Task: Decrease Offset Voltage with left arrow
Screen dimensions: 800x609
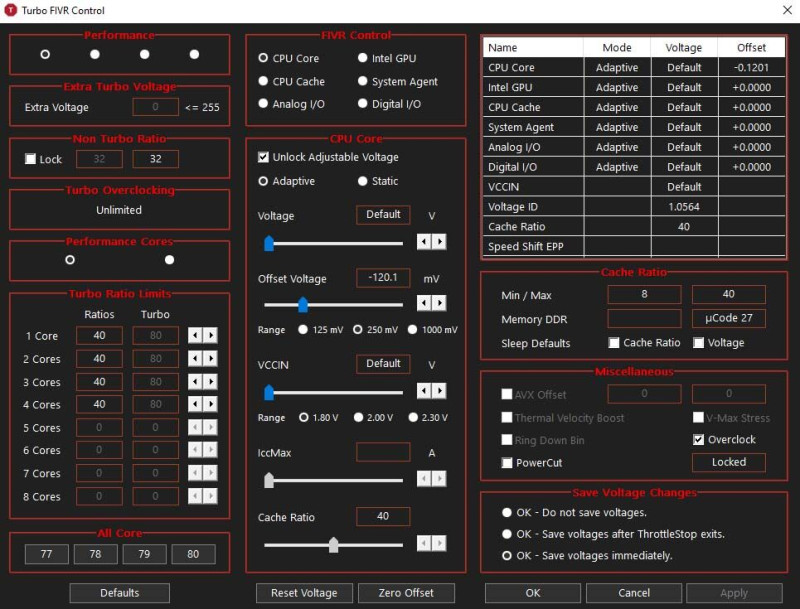Action: point(424,303)
